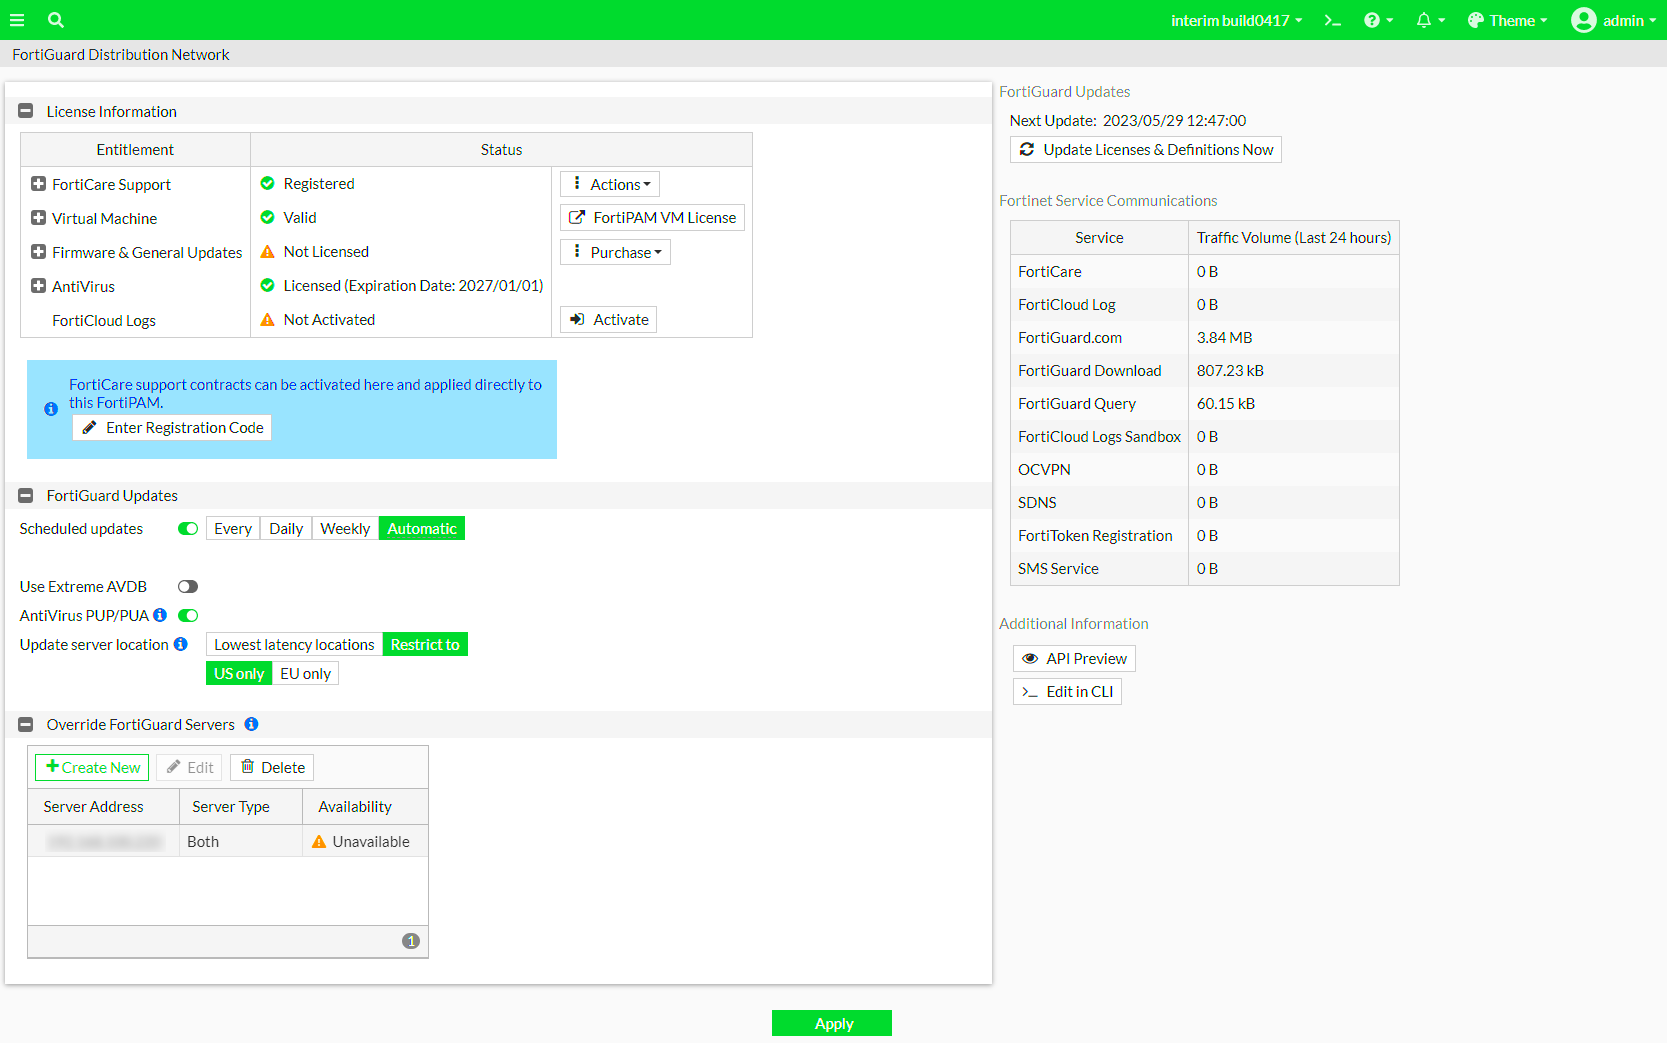The image size is (1667, 1043).
Task: Select Automatic update schedule
Action: point(422,528)
